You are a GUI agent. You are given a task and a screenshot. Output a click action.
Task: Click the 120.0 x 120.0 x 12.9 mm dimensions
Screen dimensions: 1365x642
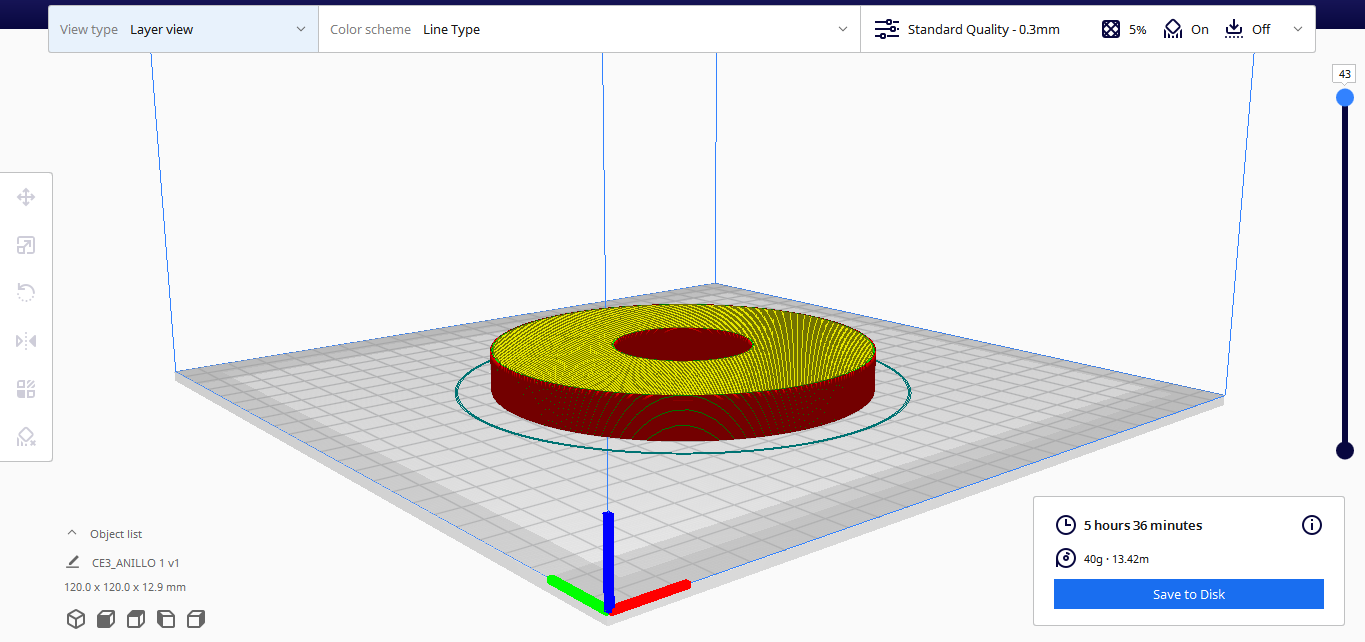pos(125,587)
